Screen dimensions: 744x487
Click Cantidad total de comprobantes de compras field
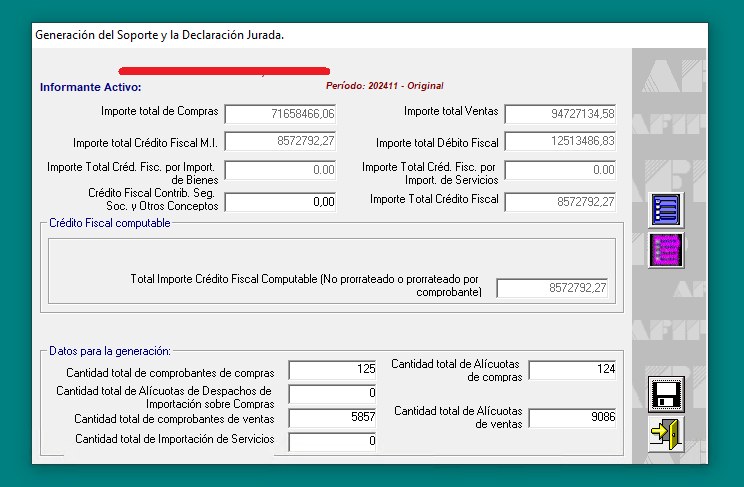(332, 371)
